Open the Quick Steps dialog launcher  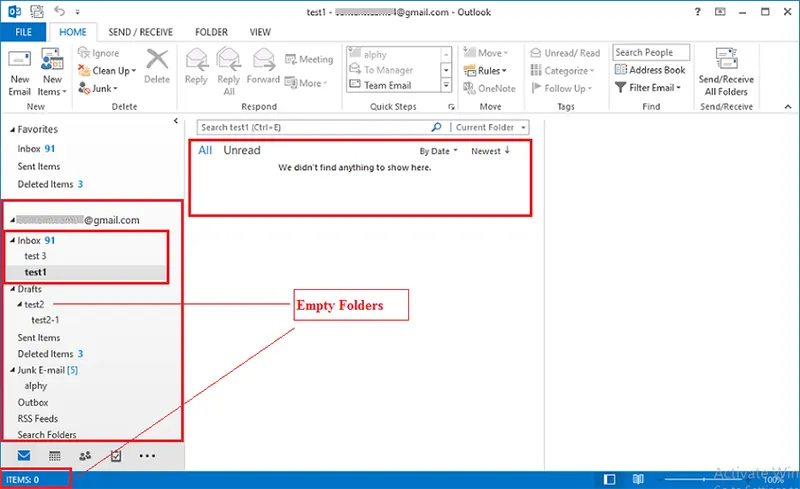coord(451,107)
